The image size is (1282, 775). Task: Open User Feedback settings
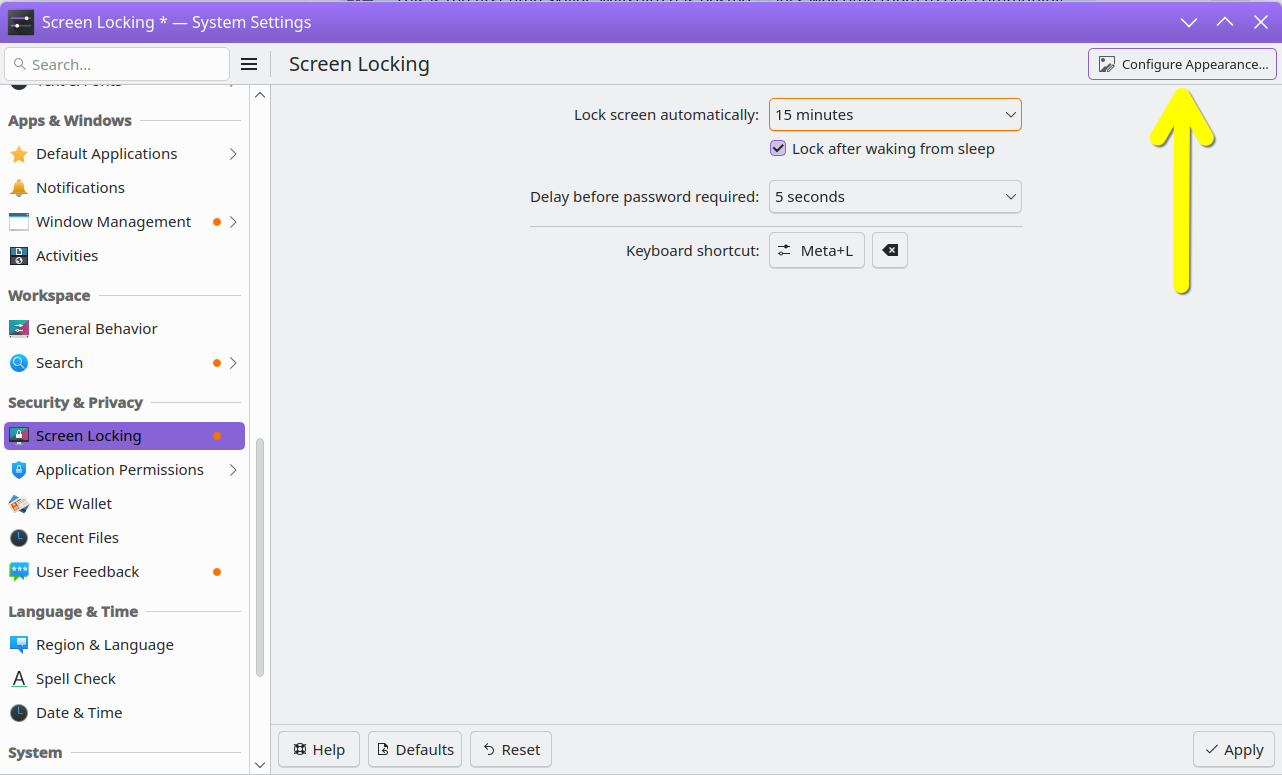(124, 572)
